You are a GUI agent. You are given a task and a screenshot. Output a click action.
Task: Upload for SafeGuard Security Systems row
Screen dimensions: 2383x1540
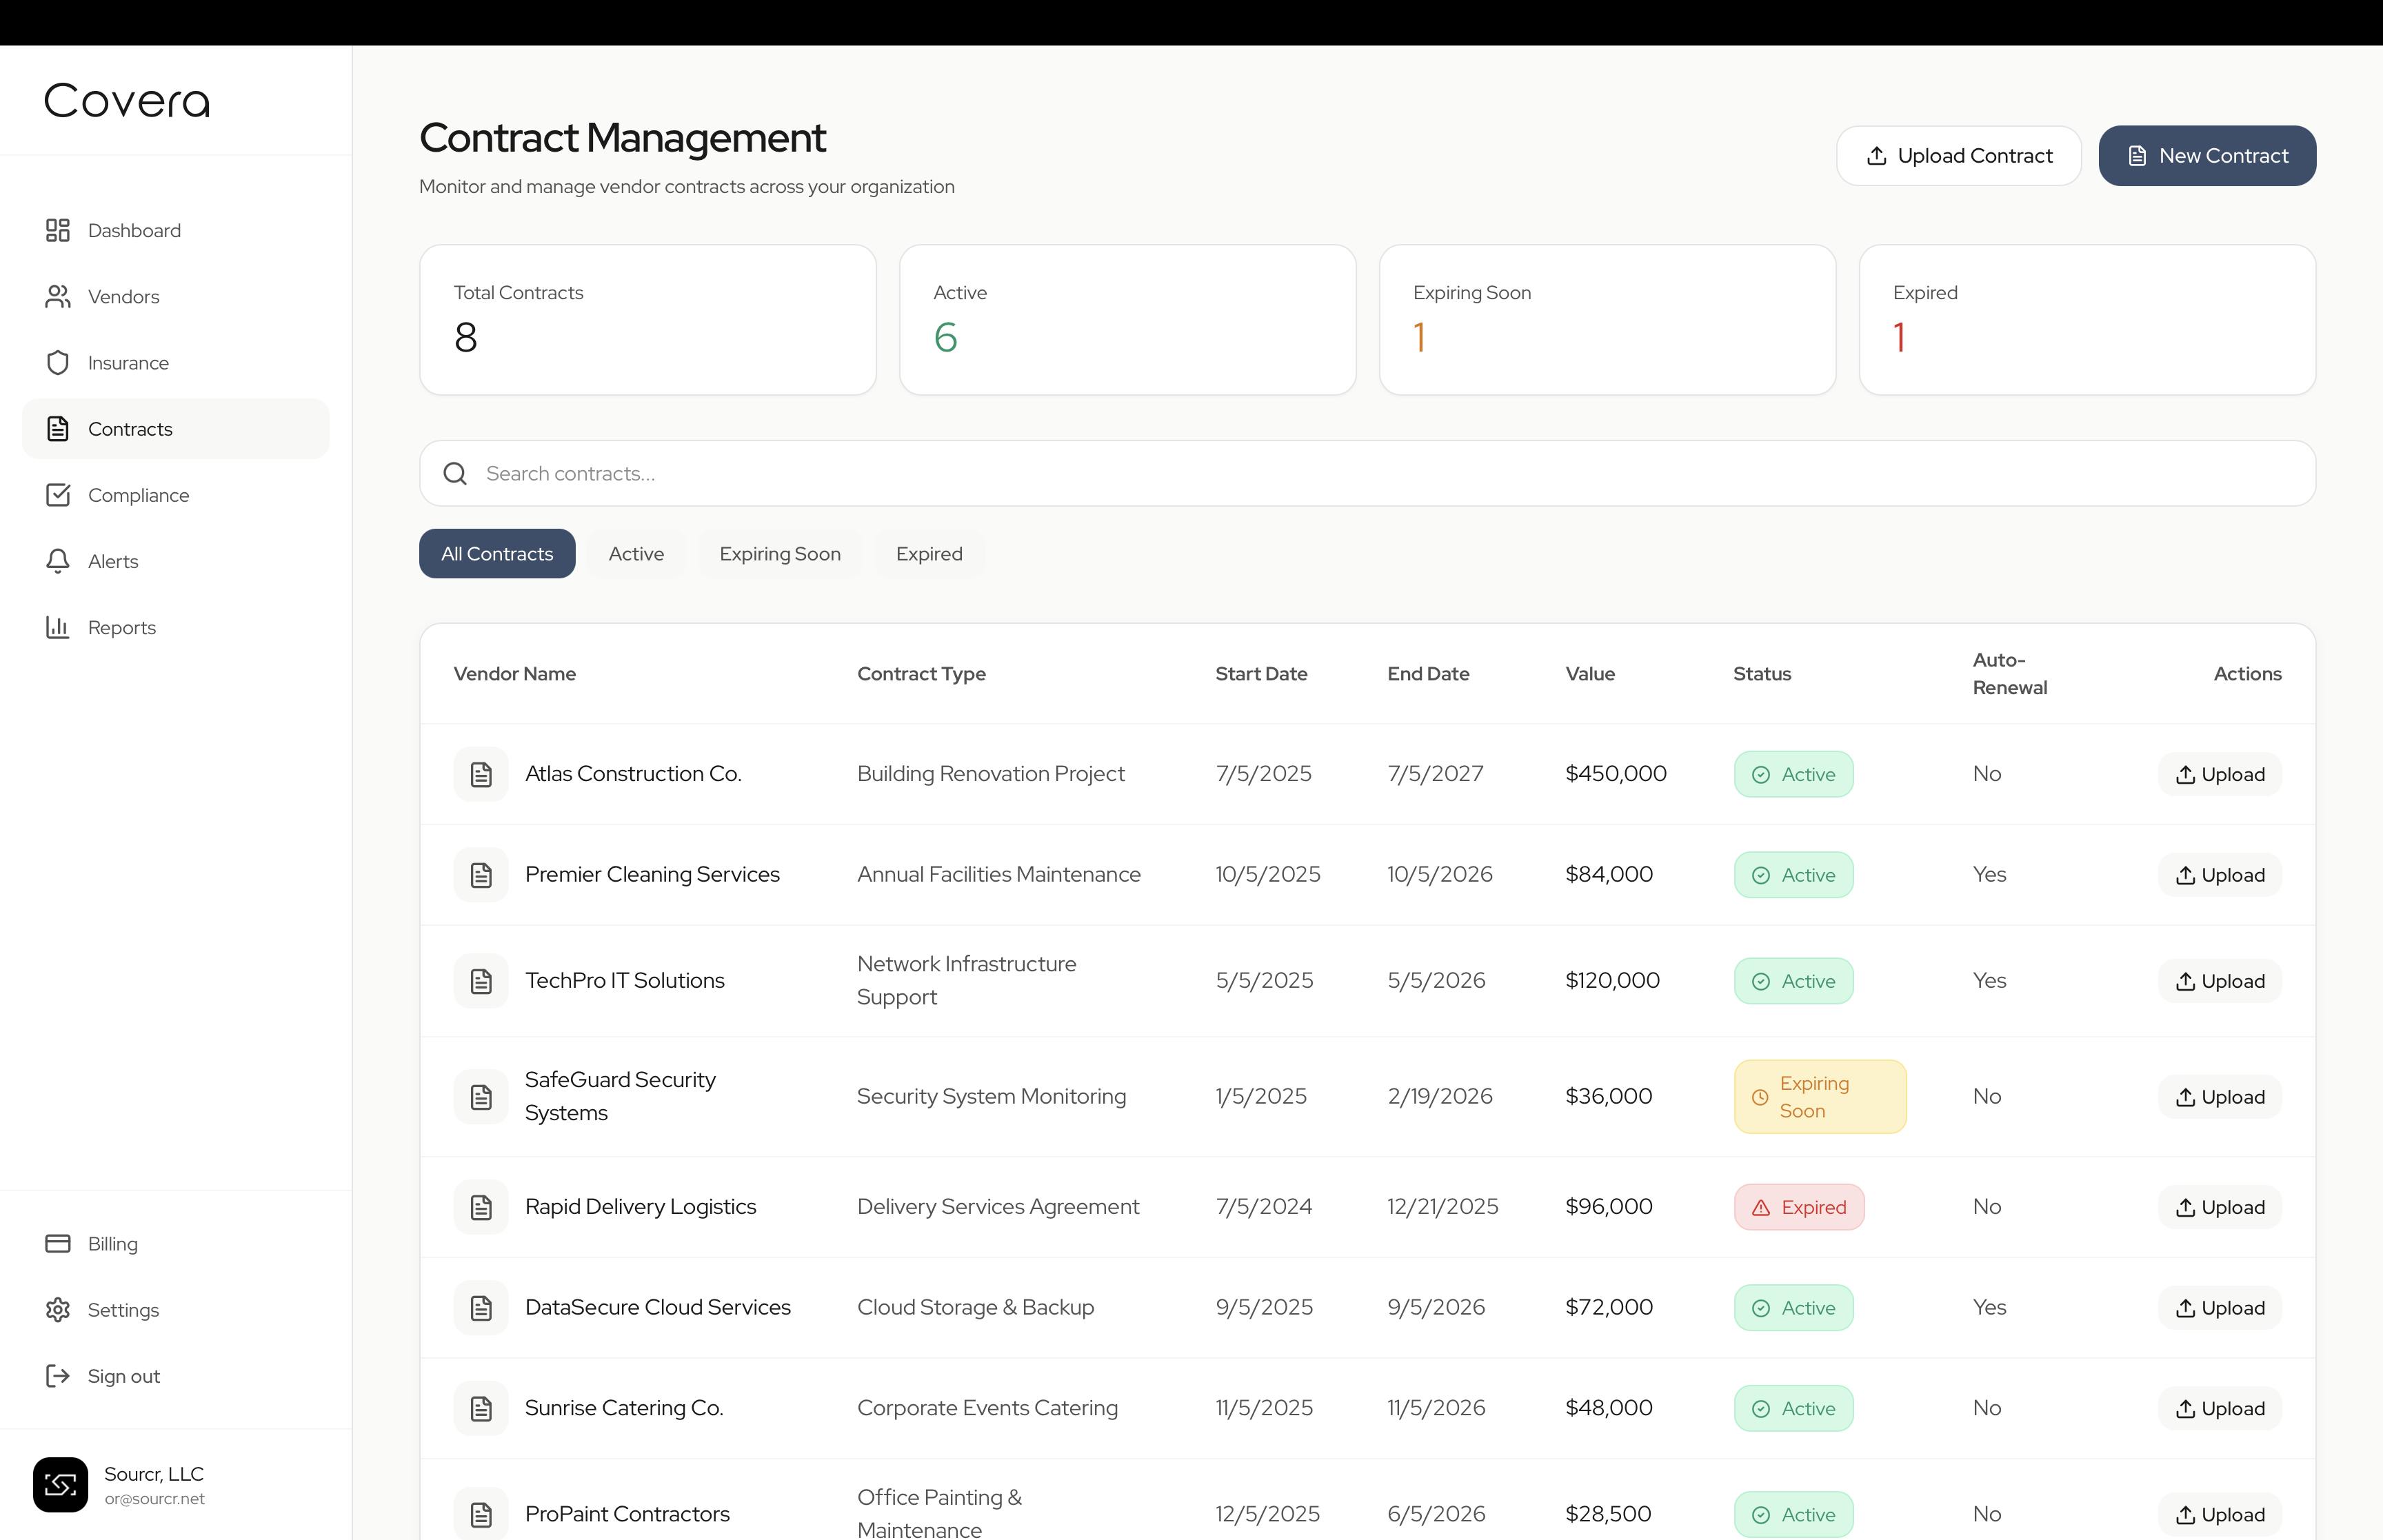pos(2220,1097)
